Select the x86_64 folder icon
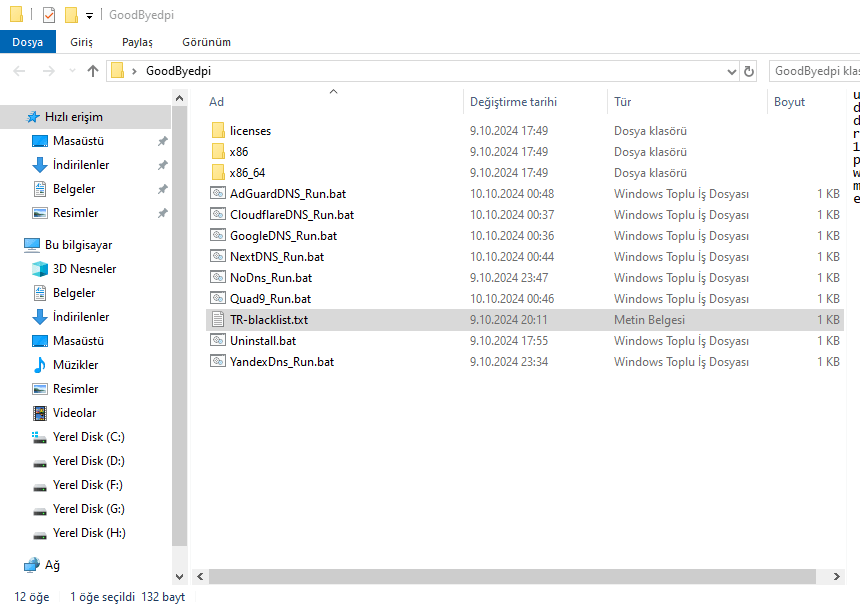This screenshot has width=860, height=608. click(218, 172)
